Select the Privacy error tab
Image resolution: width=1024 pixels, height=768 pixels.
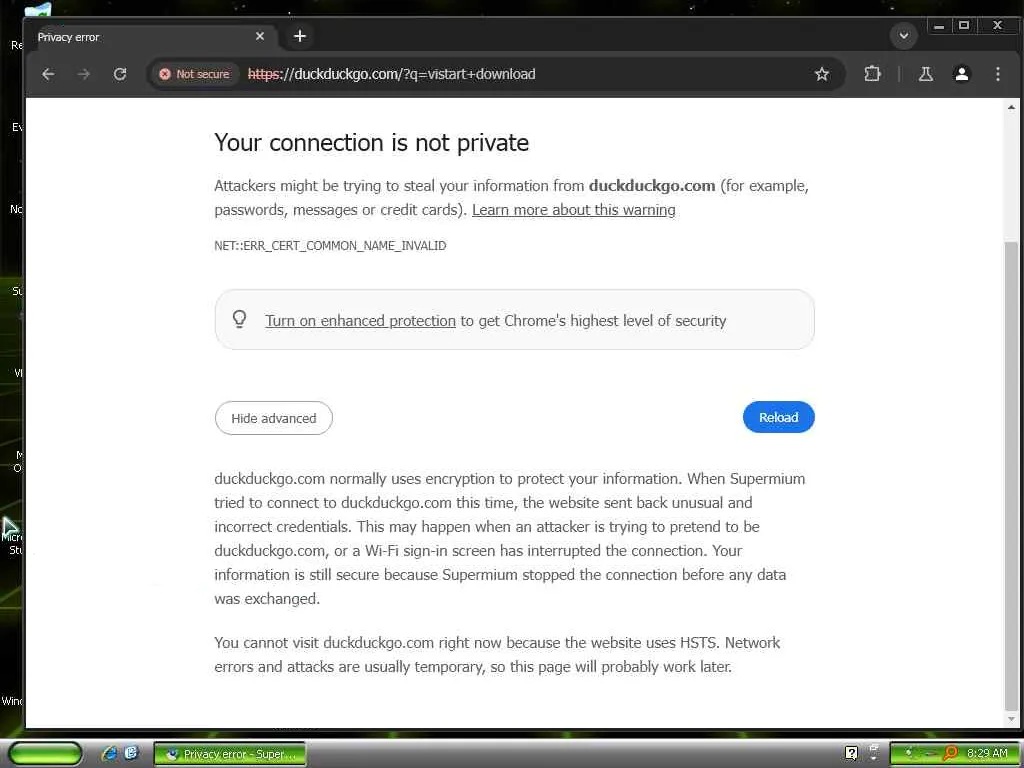140,37
